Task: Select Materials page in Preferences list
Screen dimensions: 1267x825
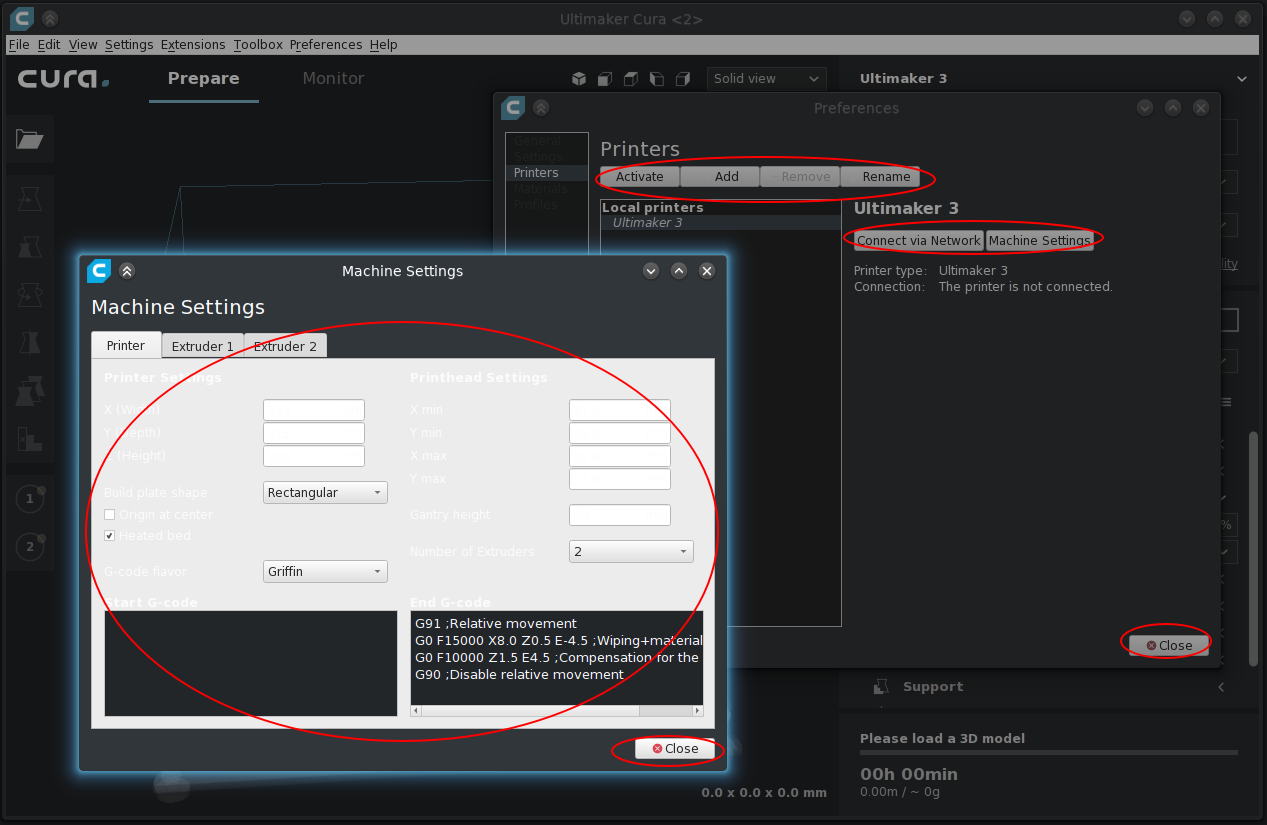Action: tap(547, 189)
